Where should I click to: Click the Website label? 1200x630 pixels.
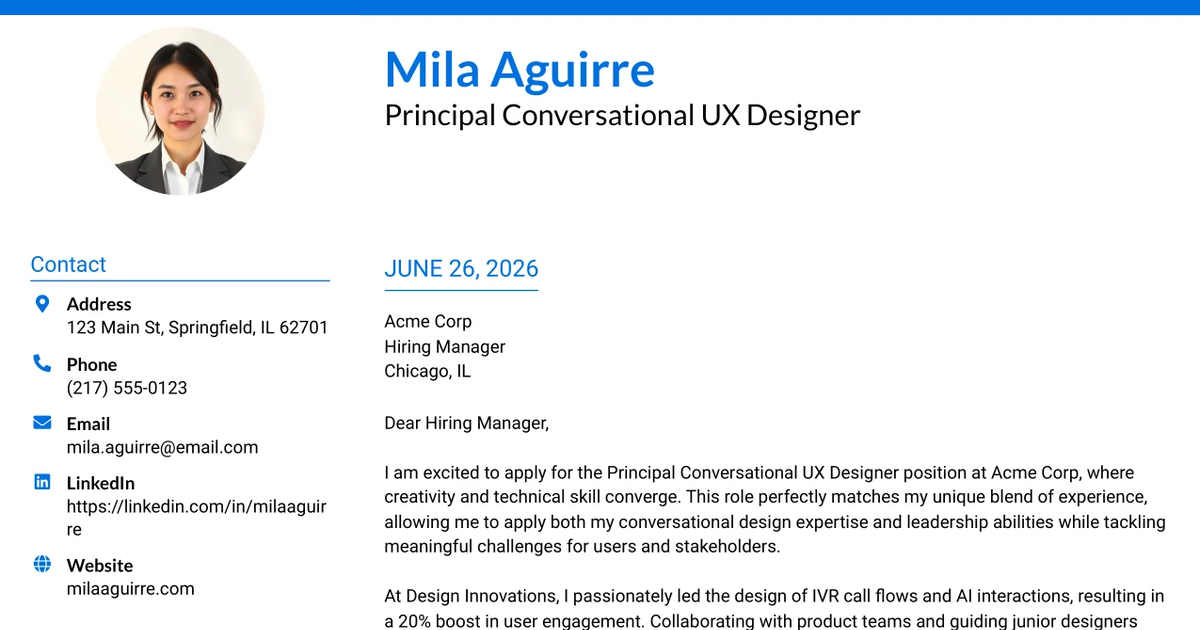[x=100, y=565]
